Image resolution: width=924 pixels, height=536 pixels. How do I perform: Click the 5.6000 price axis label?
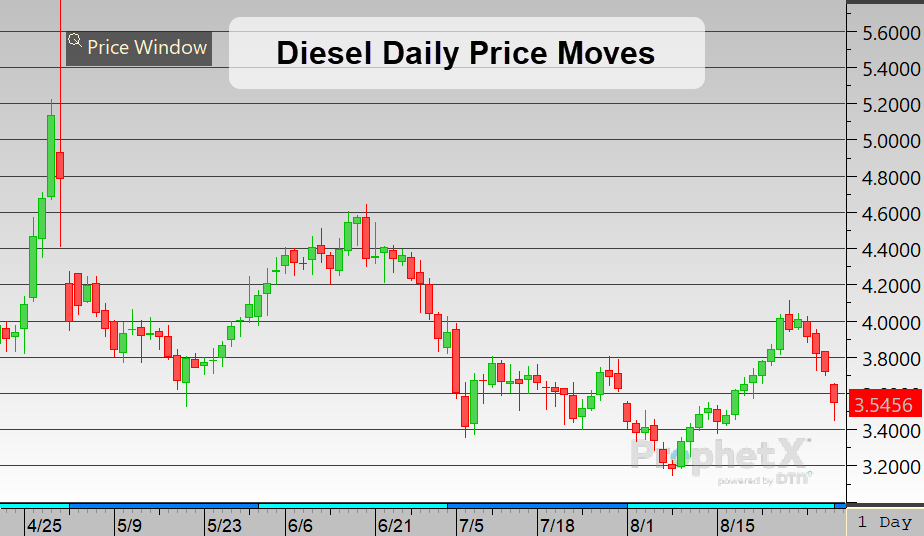(x=884, y=33)
